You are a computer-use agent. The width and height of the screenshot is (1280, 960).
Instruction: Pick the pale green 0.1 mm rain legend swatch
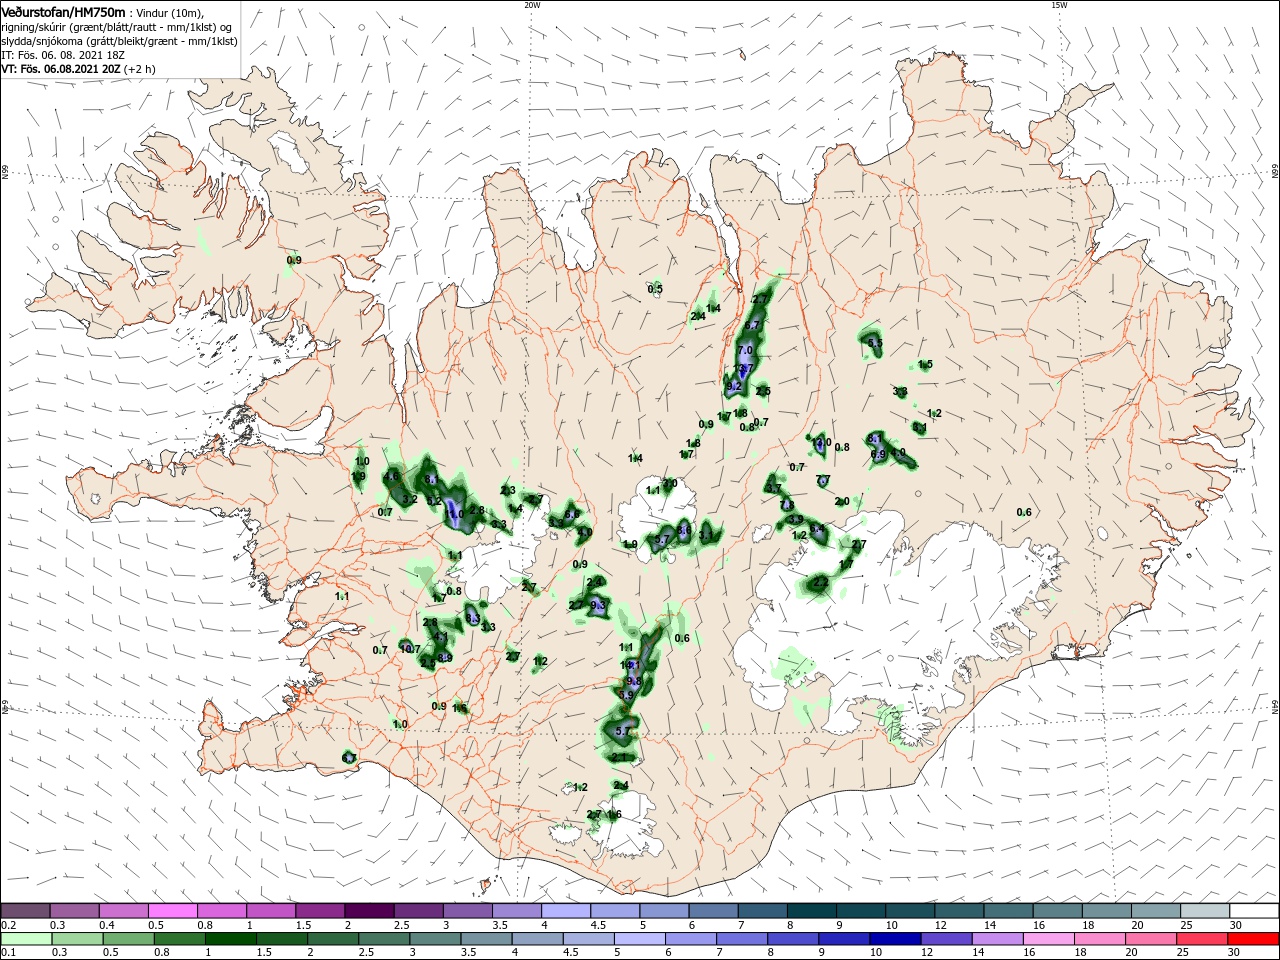click(x=25, y=940)
